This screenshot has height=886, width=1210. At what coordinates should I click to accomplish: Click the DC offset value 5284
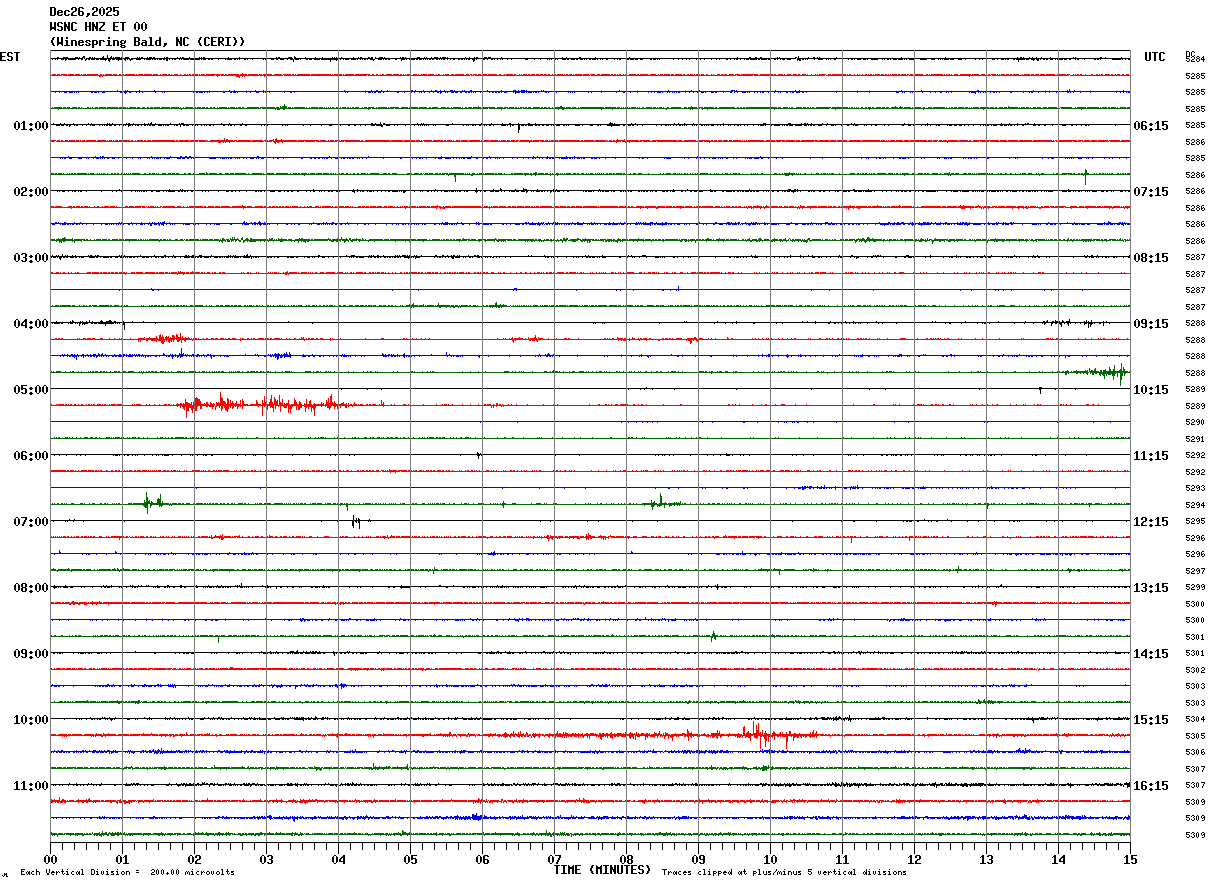tap(1195, 60)
